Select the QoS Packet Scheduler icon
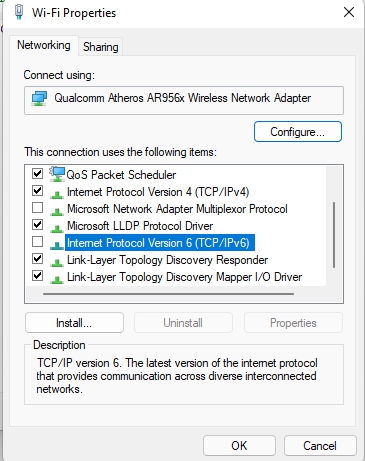 point(57,174)
